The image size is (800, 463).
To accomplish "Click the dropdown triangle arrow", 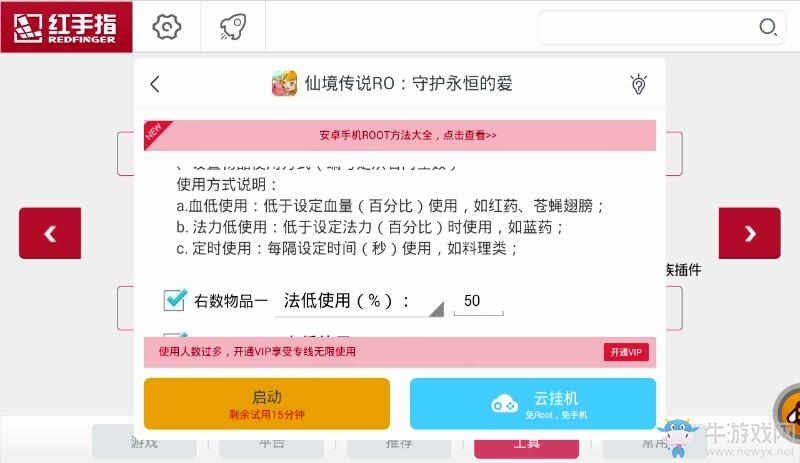I will click(x=437, y=309).
